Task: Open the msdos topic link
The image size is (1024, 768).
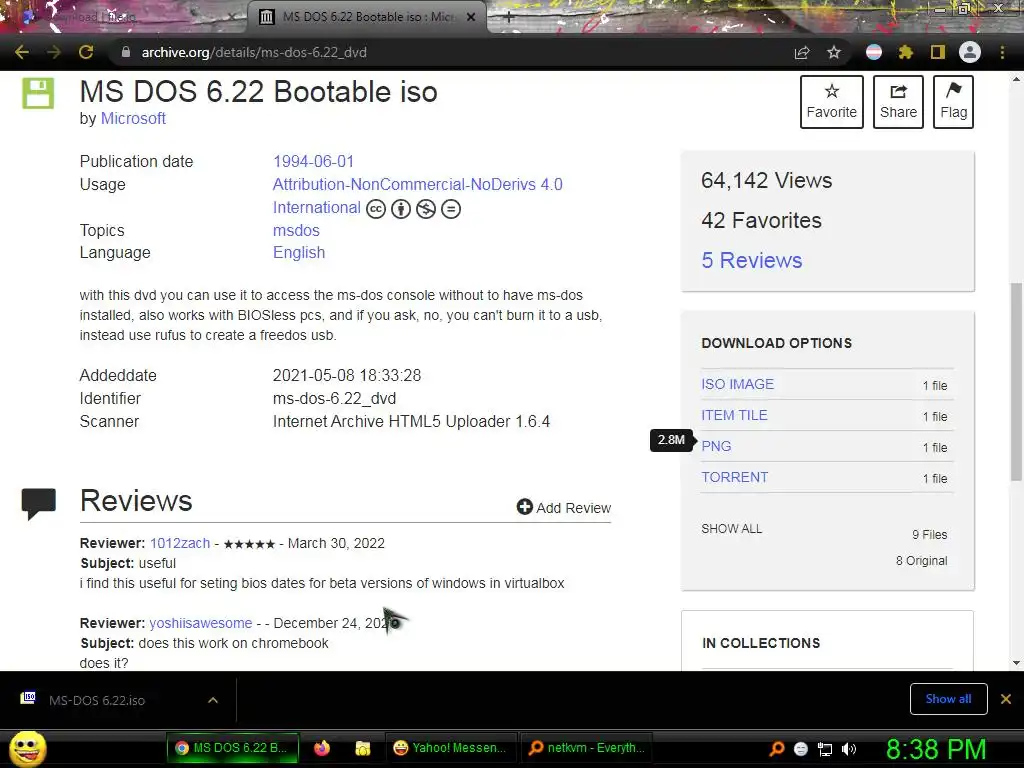Action: click(296, 231)
